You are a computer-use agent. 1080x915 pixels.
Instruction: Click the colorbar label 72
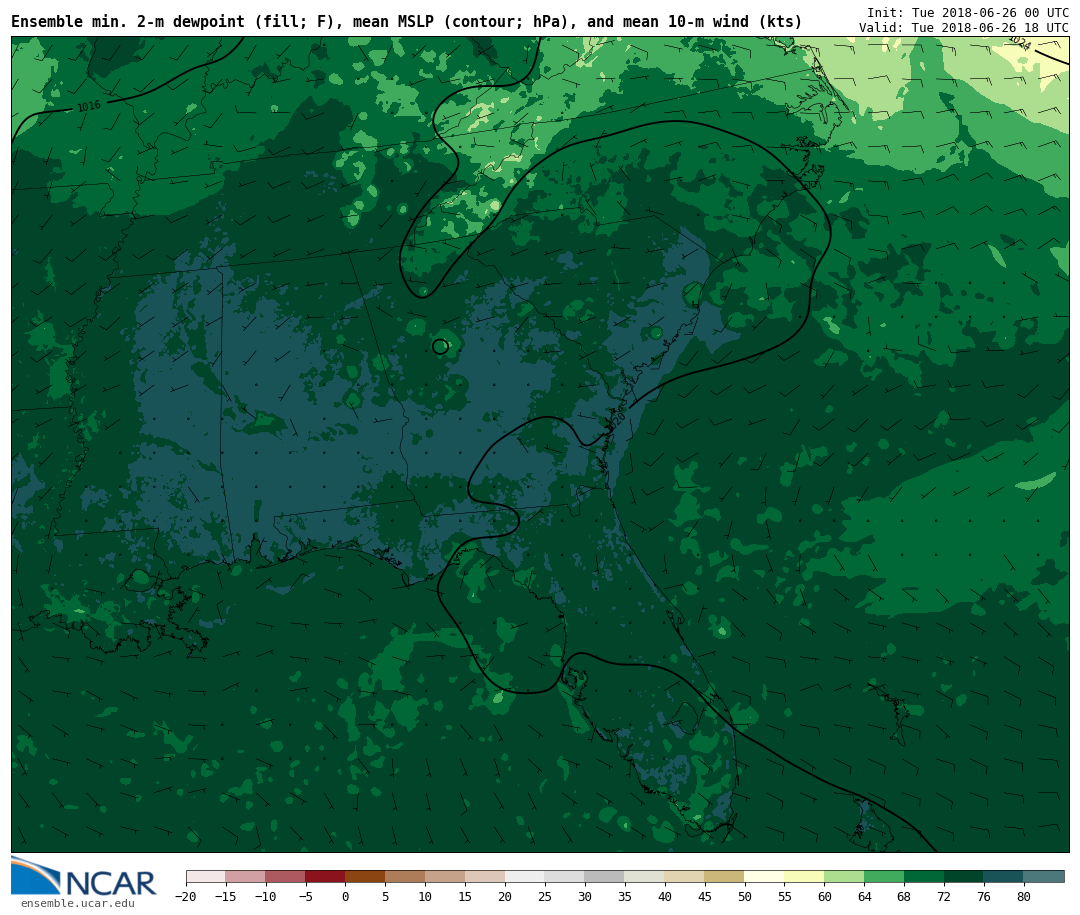tap(944, 896)
